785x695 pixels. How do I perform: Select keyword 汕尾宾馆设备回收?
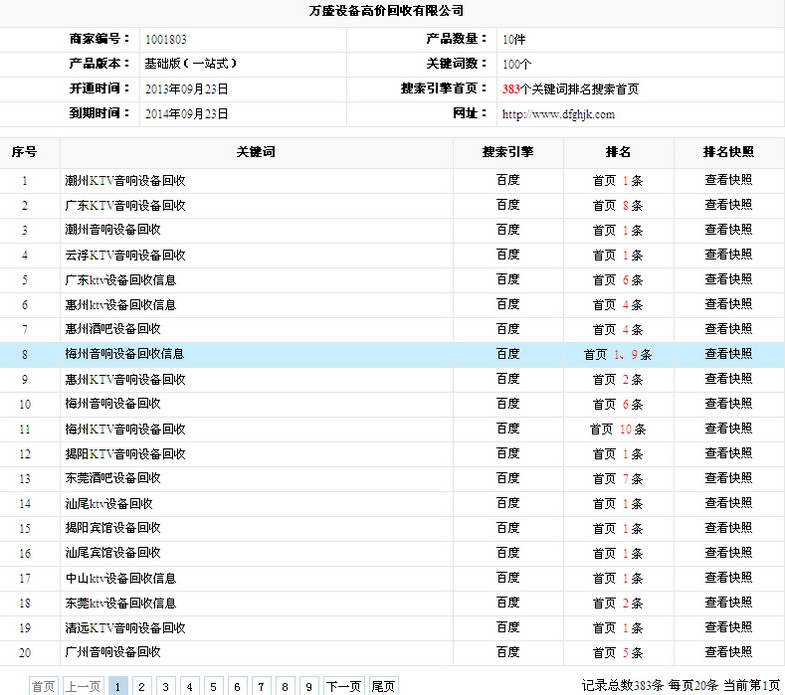(x=113, y=553)
